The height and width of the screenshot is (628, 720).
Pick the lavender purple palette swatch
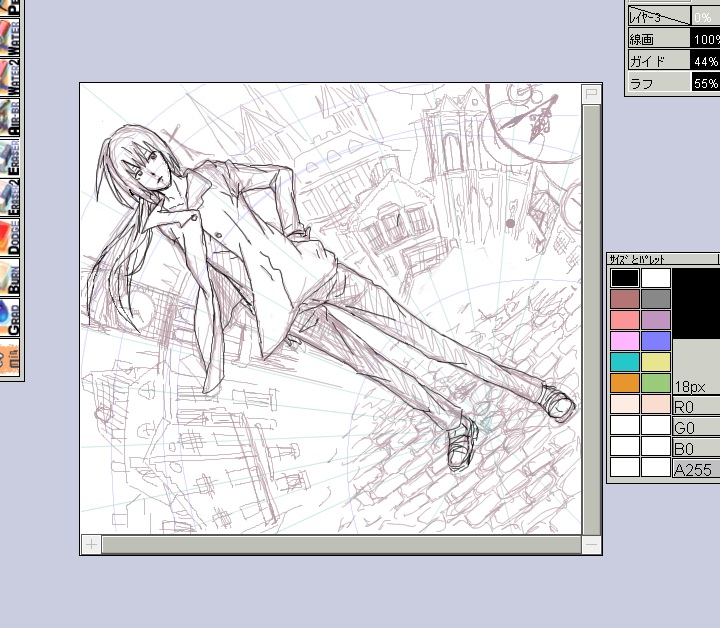pos(656,320)
